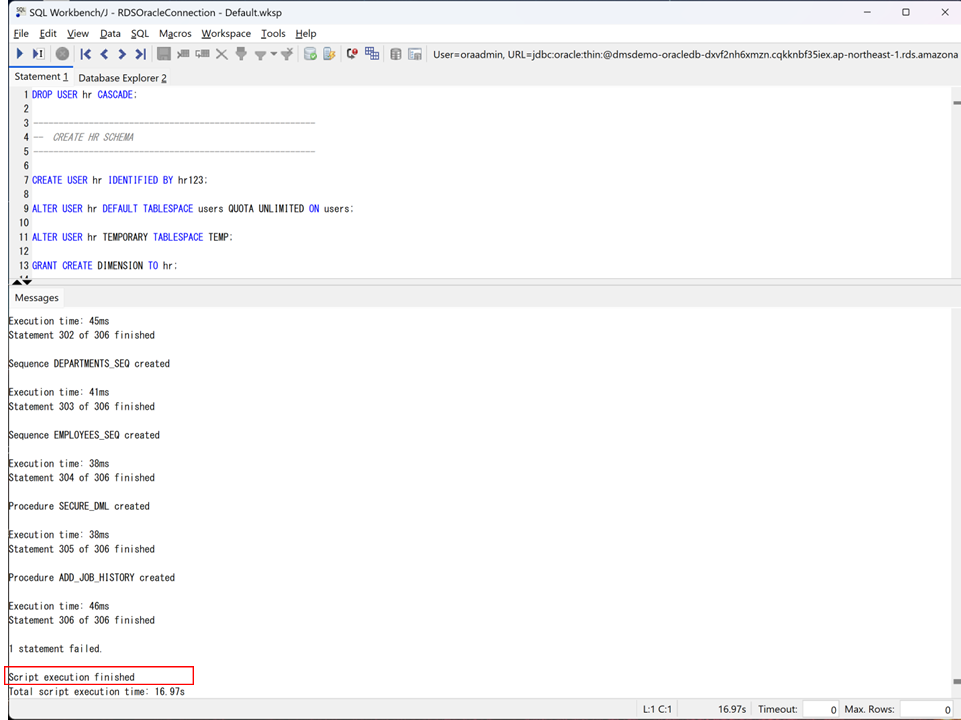Click the '16.97s' status bar value
961x720 pixels.
(732, 709)
